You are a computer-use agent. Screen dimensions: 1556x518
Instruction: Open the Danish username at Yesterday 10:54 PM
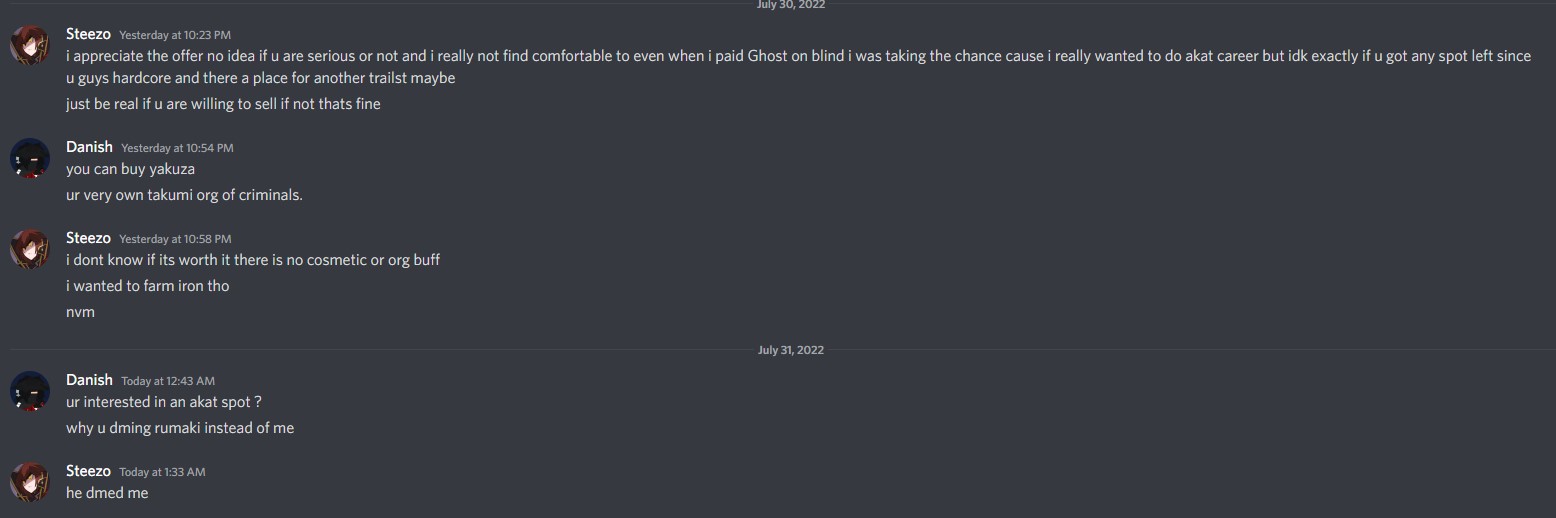coord(89,147)
